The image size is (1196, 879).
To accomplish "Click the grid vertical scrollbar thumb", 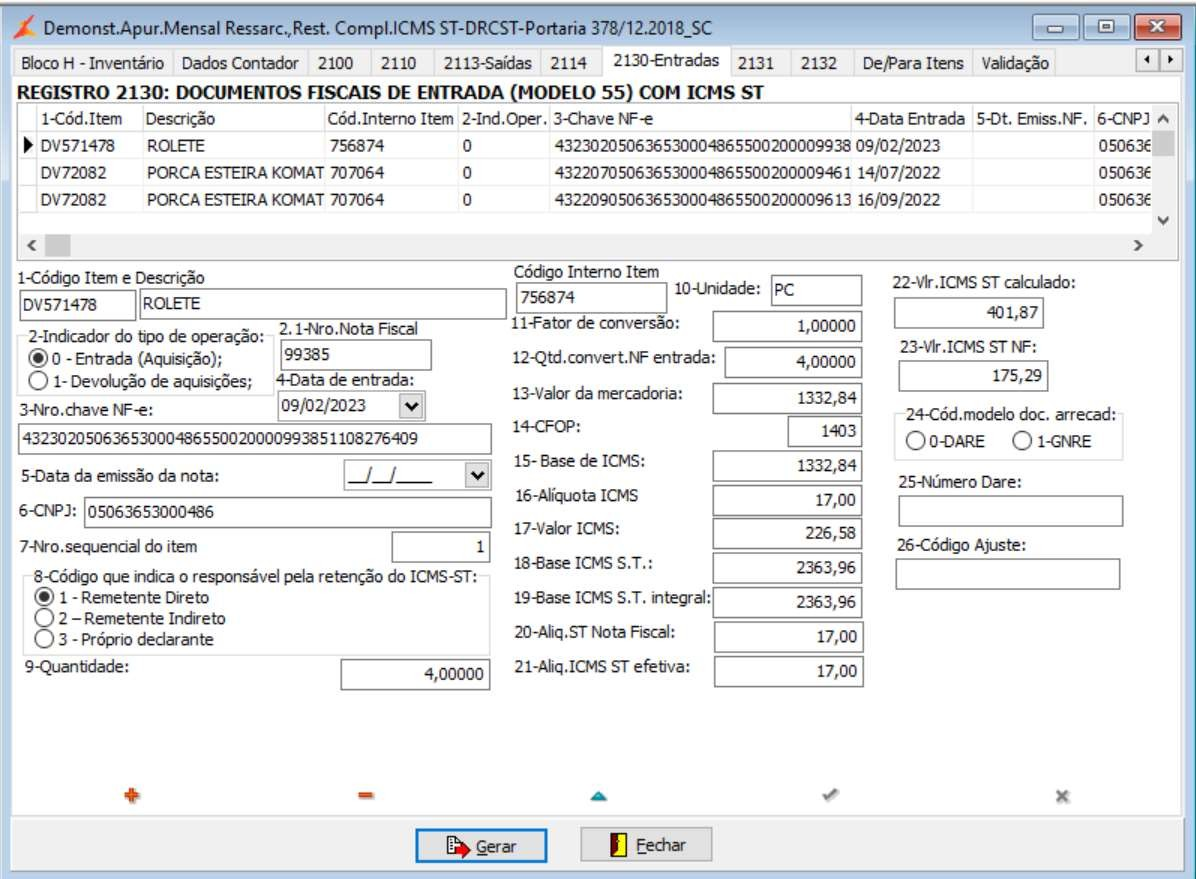I will 1163,143.
